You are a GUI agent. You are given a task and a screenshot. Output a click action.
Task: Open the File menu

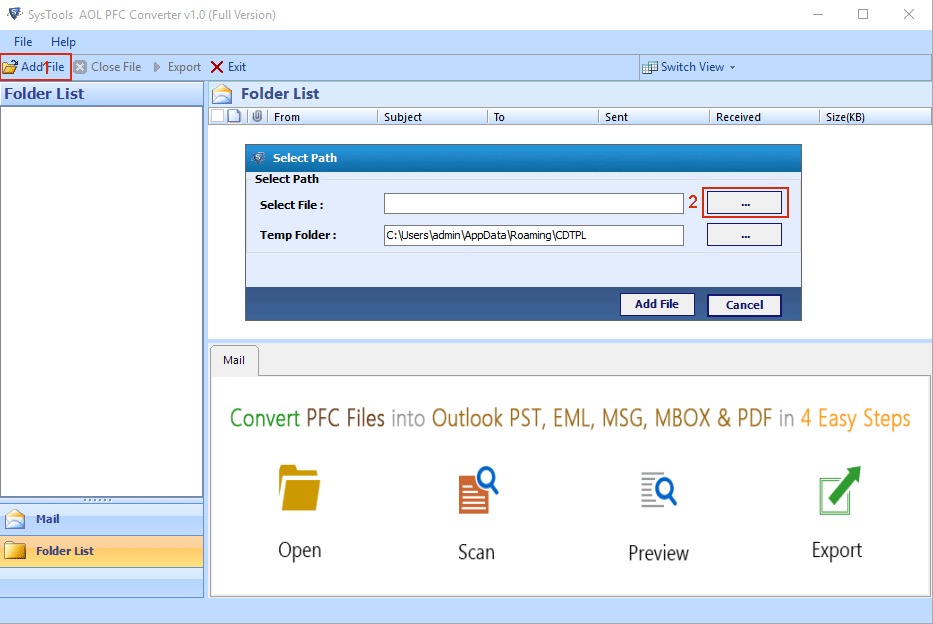[x=23, y=42]
